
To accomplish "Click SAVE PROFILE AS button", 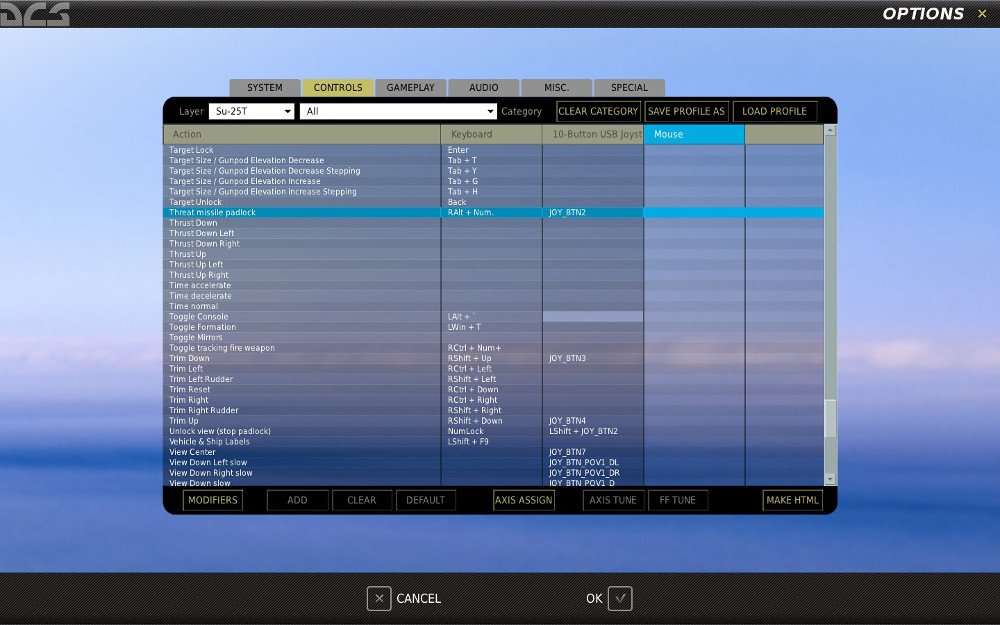I will (x=686, y=111).
